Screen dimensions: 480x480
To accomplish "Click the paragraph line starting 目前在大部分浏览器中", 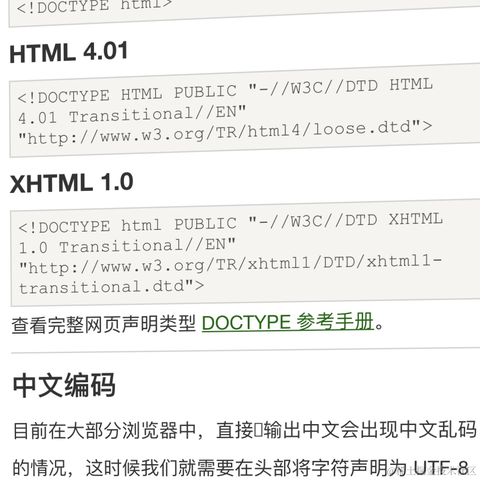I will click(x=245, y=430).
